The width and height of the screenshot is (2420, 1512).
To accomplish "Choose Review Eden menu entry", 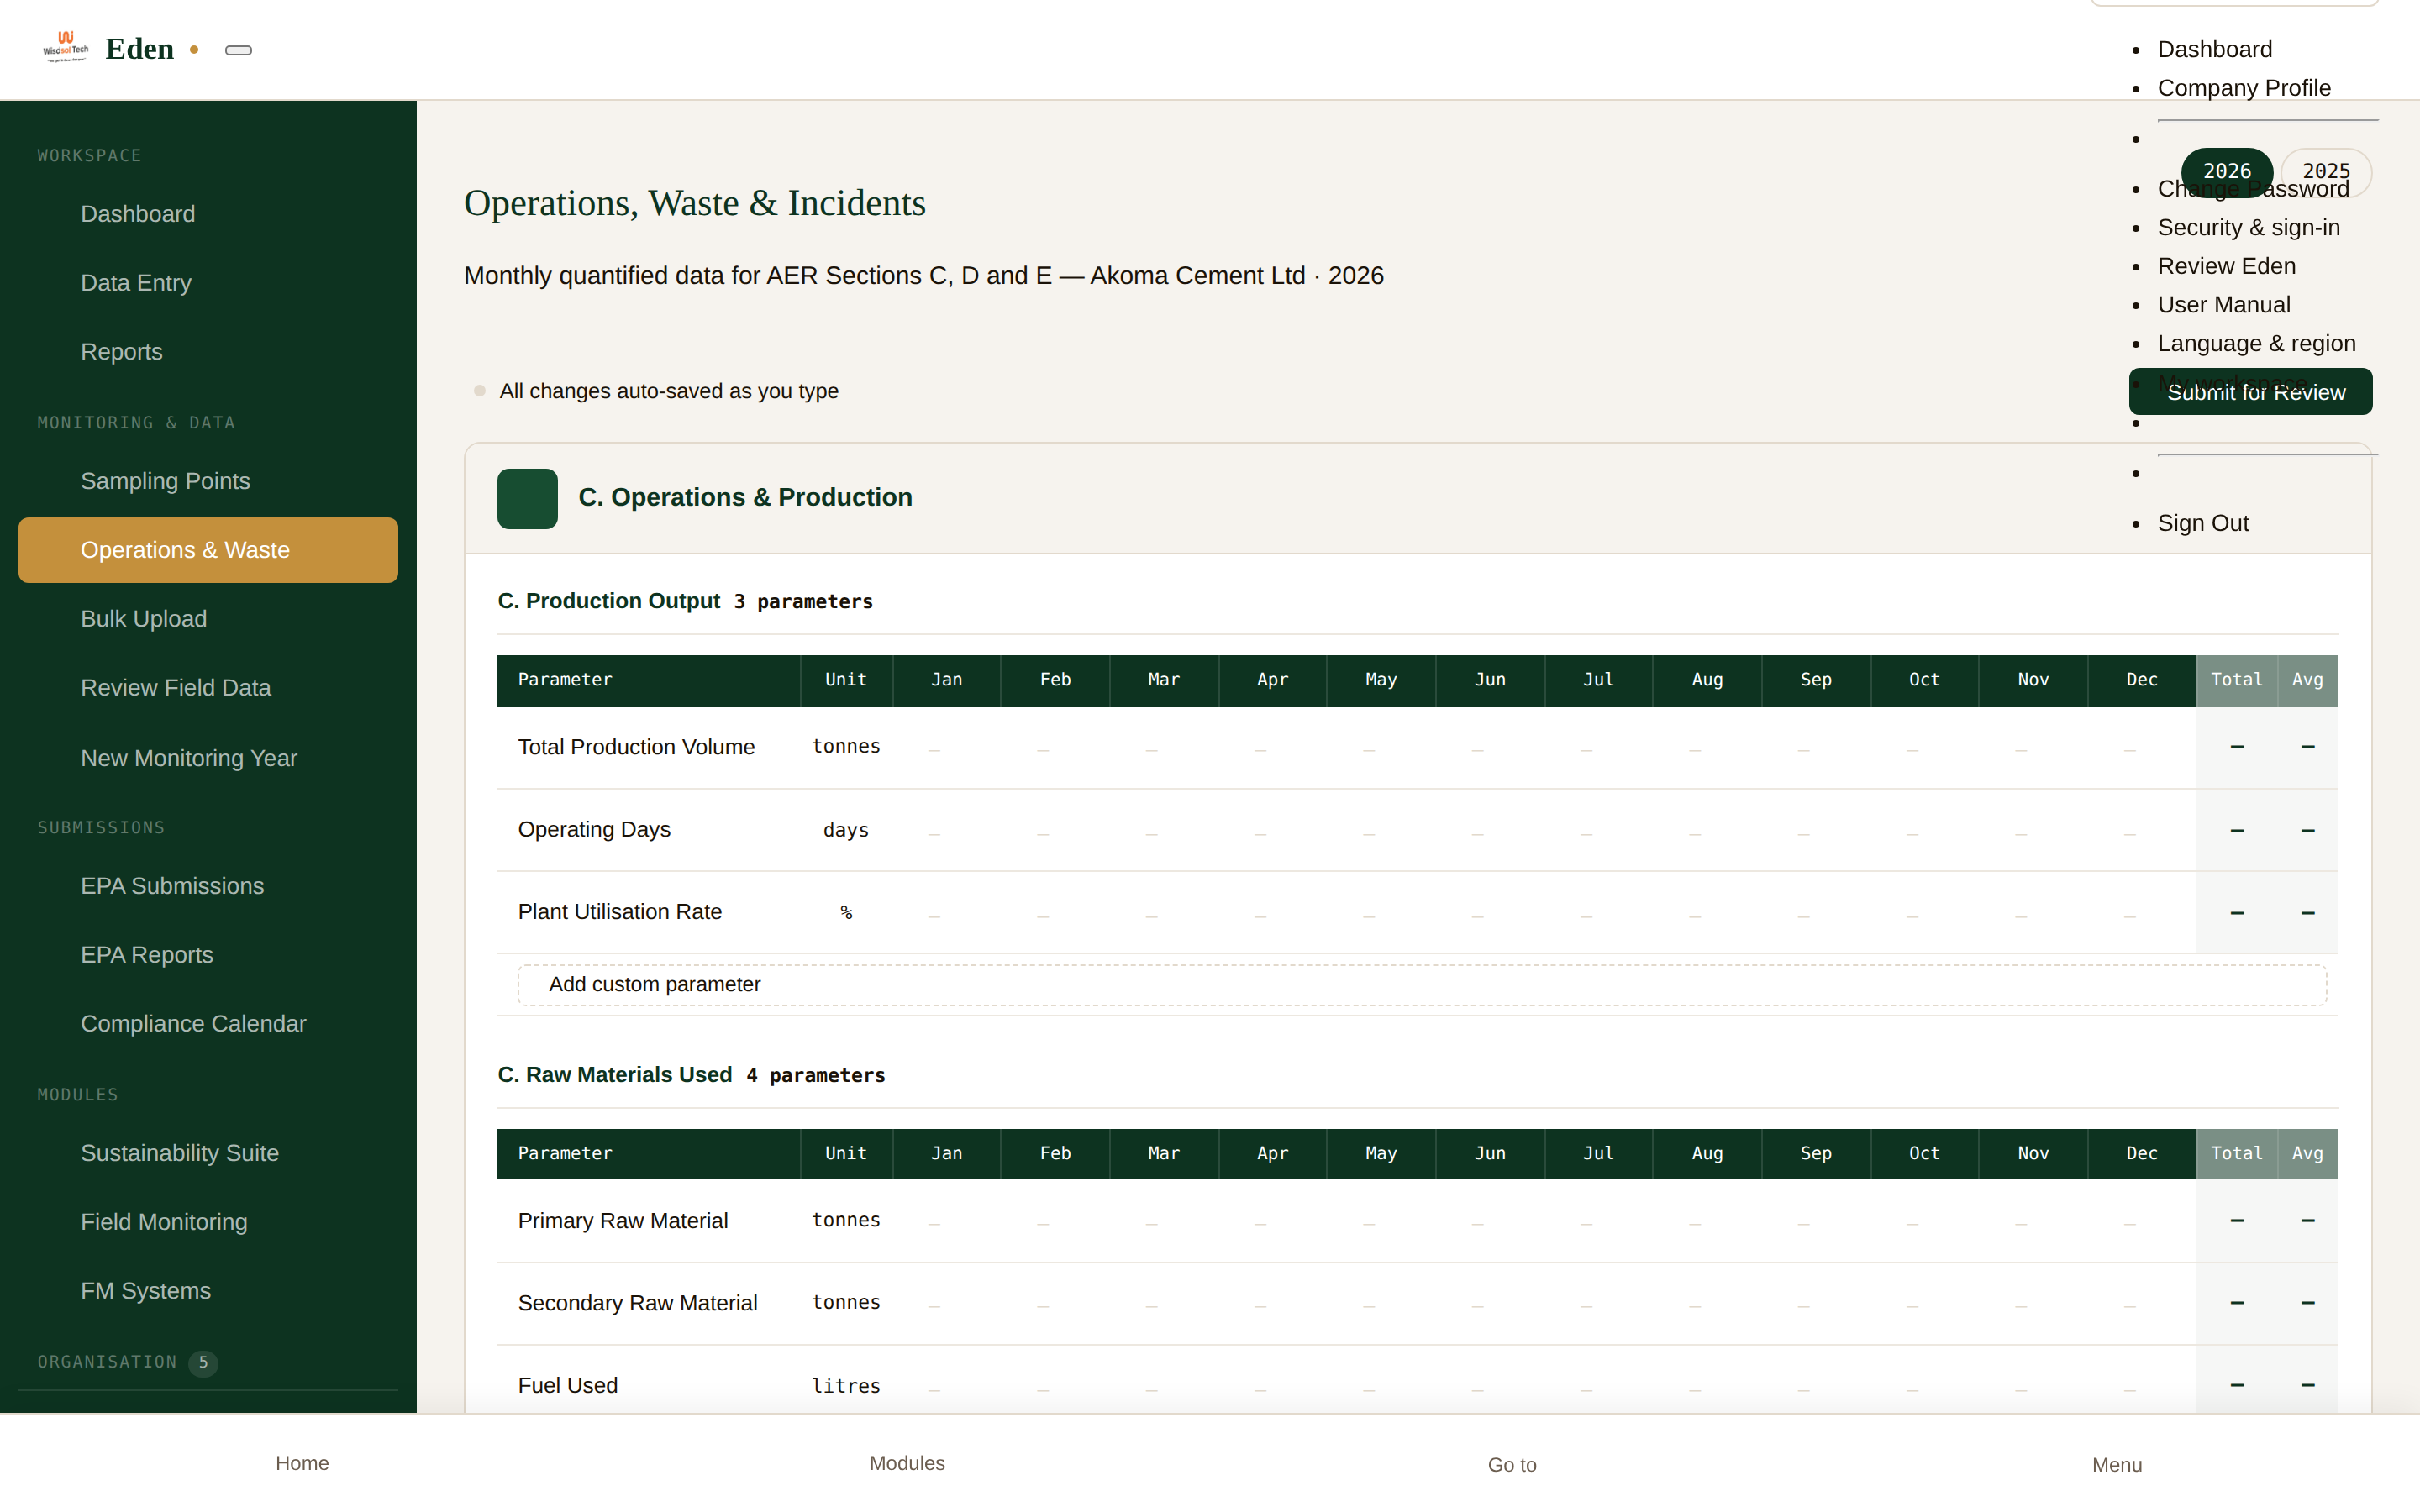I will (x=2226, y=266).
